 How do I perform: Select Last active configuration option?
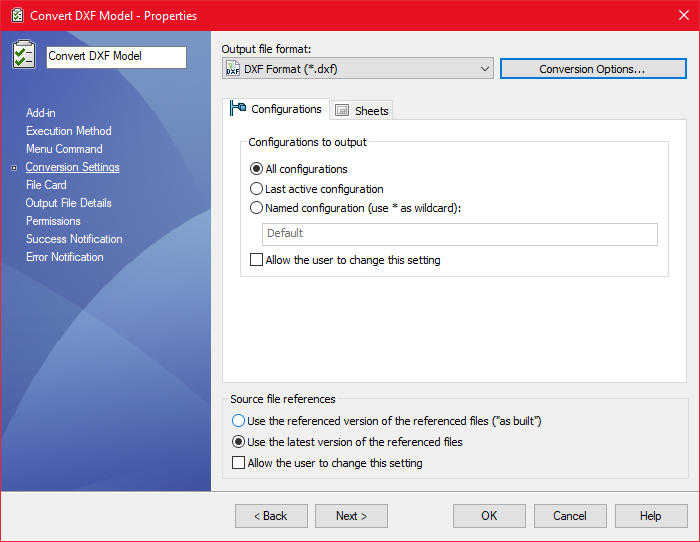tap(256, 189)
